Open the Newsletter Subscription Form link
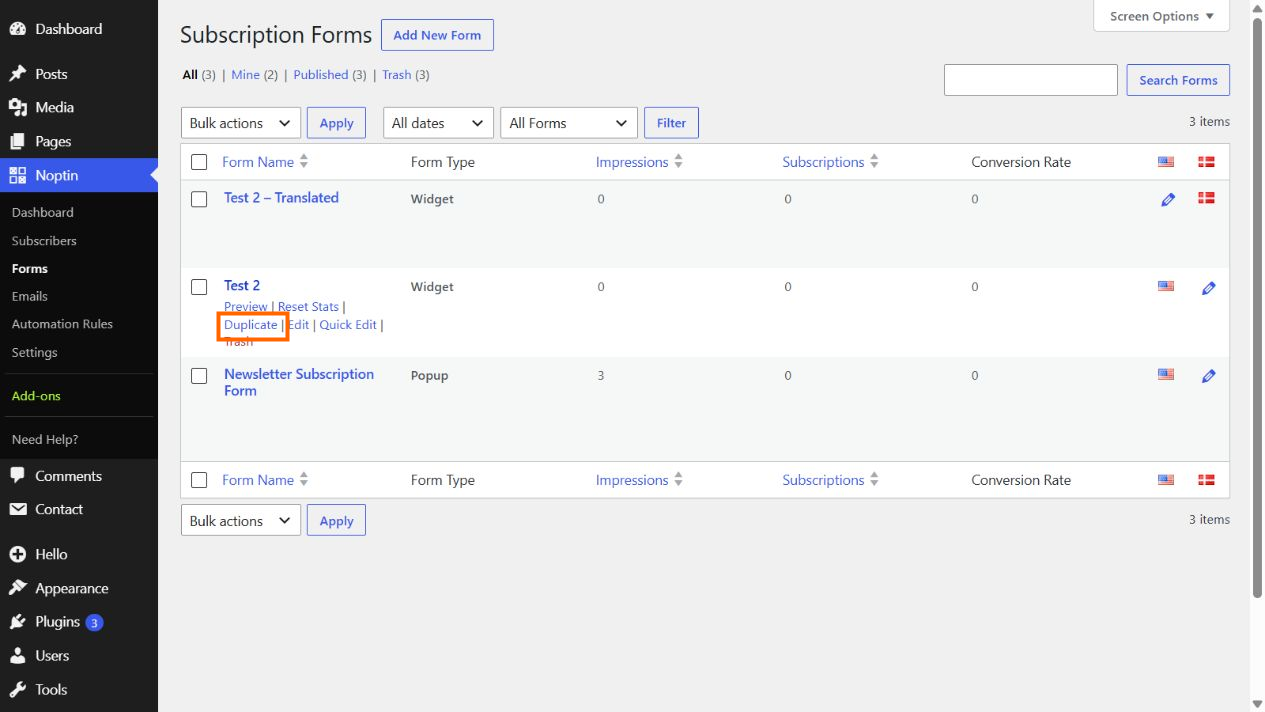 [x=299, y=382]
